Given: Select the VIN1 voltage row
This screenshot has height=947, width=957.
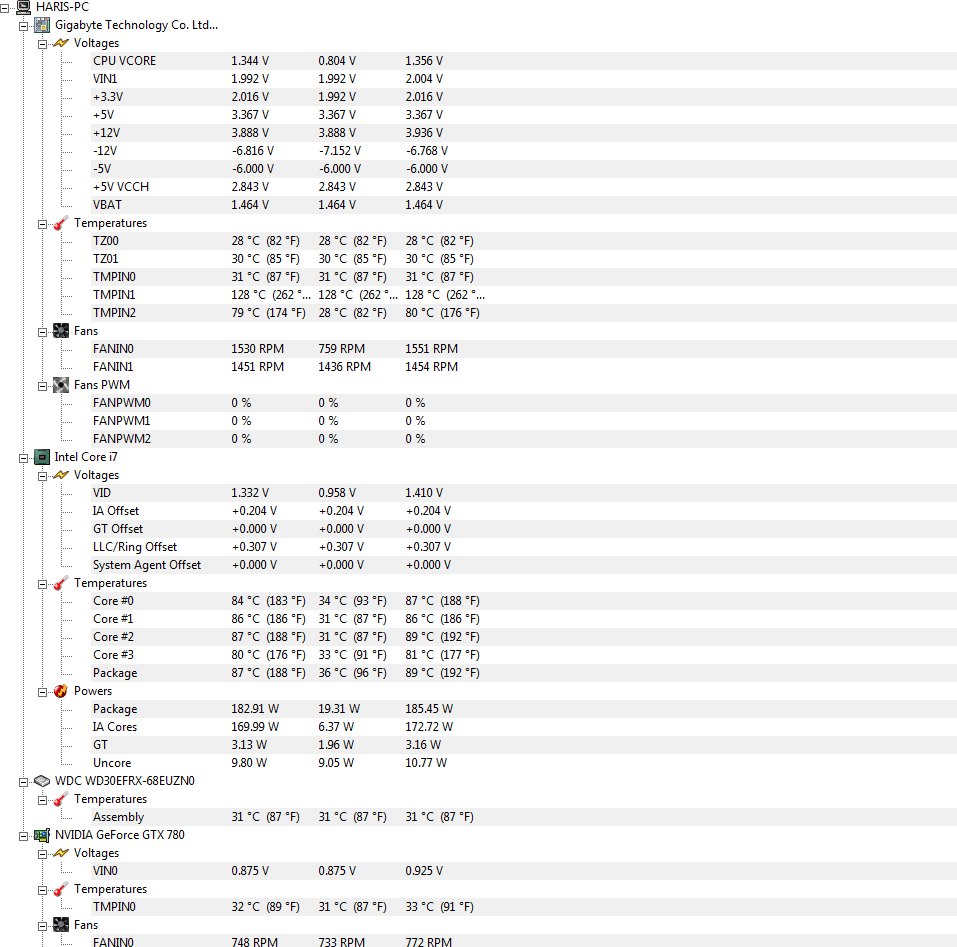Looking at the screenshot, I should [524, 79].
